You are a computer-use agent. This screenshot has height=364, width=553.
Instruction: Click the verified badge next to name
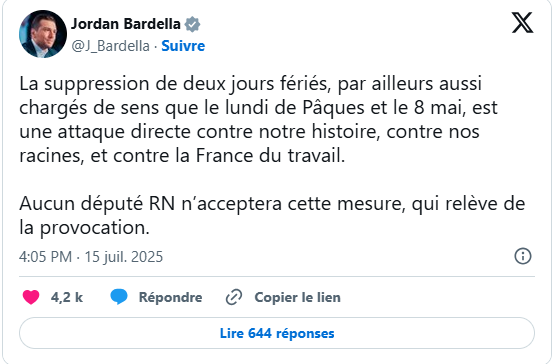coord(192,24)
